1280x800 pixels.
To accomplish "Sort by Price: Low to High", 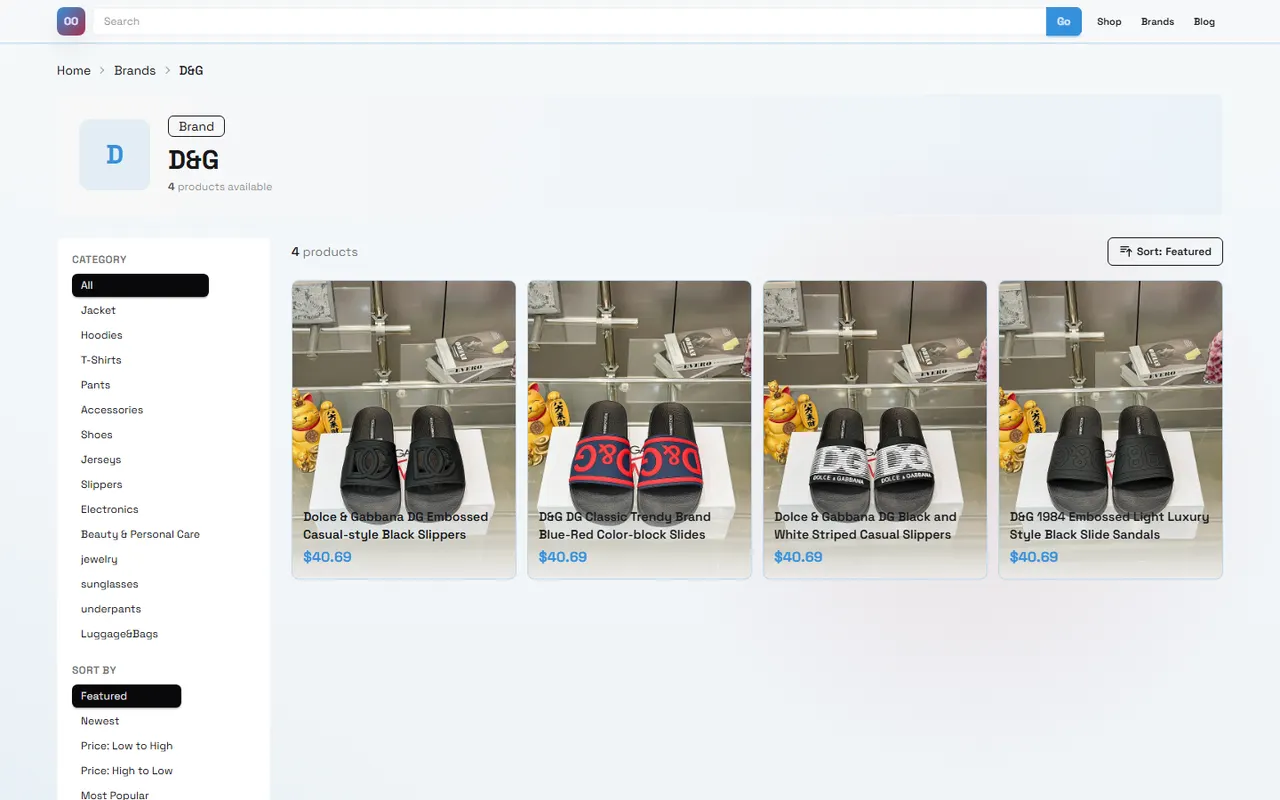I will (x=126, y=746).
